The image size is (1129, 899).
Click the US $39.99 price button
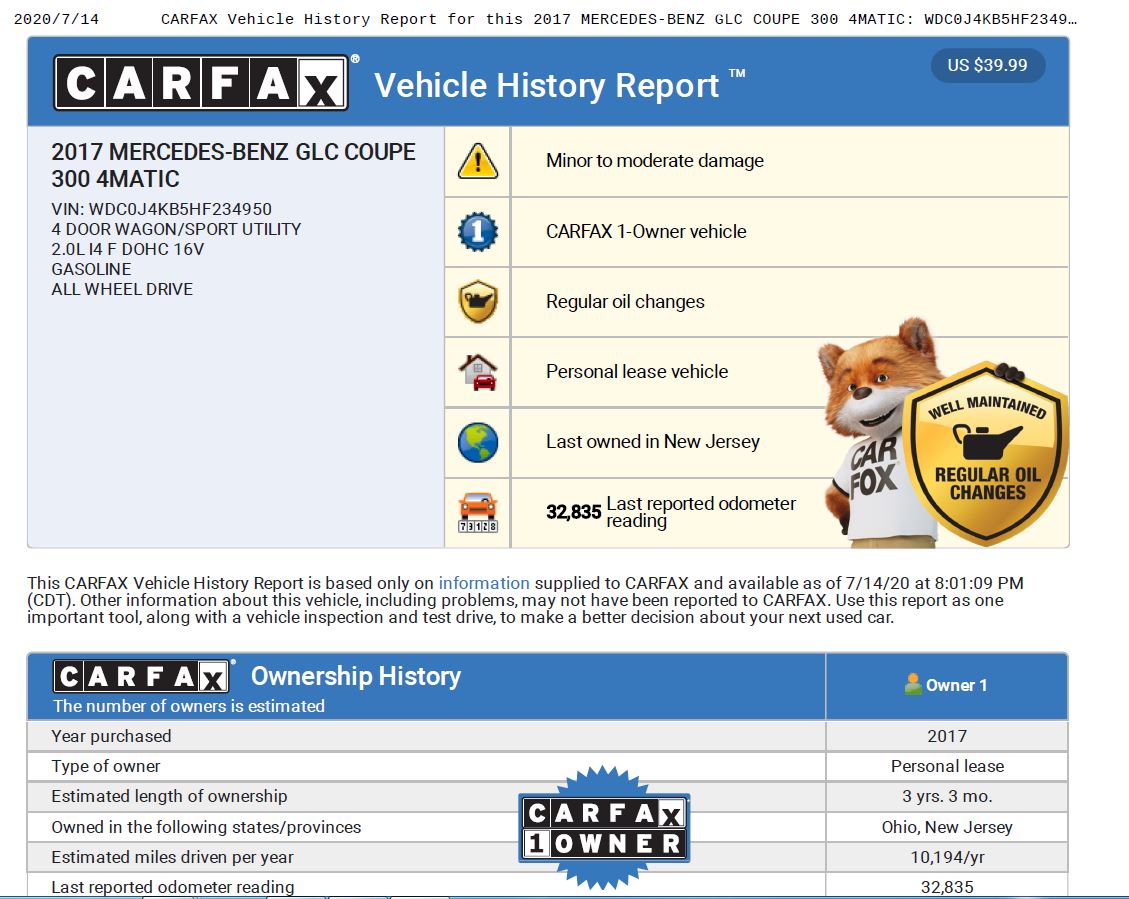point(987,65)
